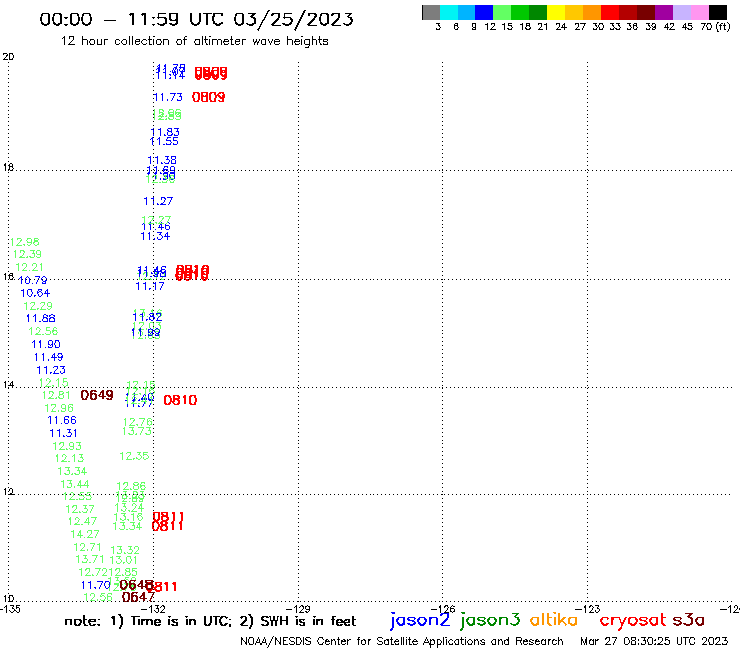Screen dimensions: 740x650
Task: Click the blue wave height value 11.31
Action: coord(63,433)
